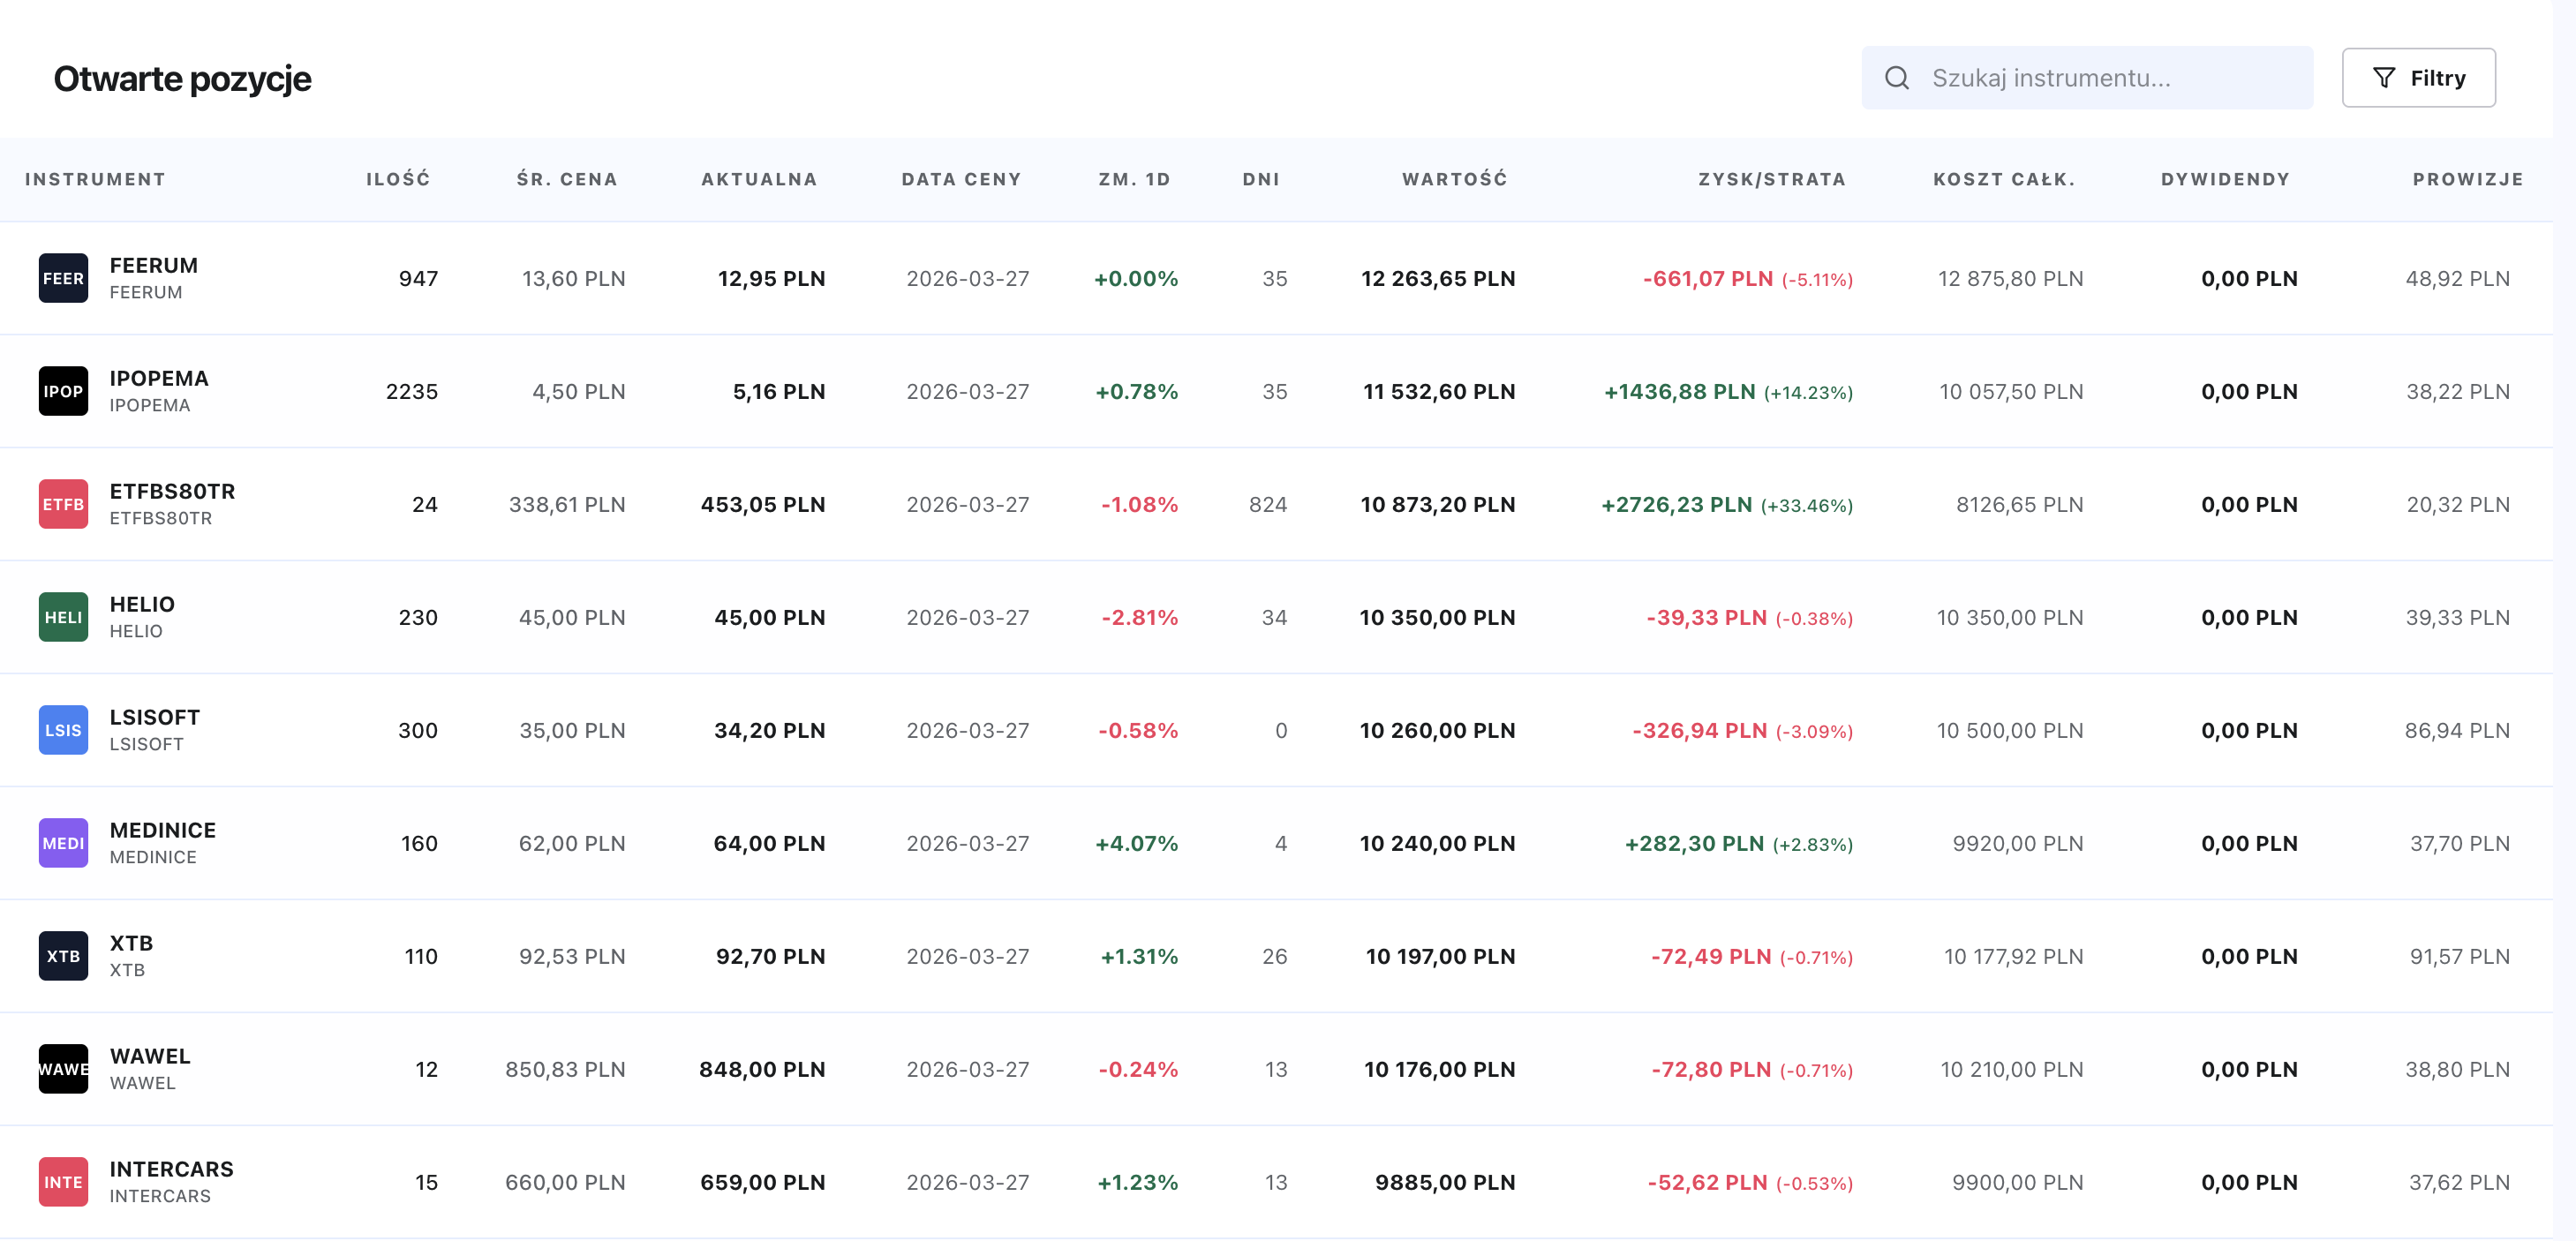
Task: Click the LSIS instrument badge icon
Action: pos(63,730)
